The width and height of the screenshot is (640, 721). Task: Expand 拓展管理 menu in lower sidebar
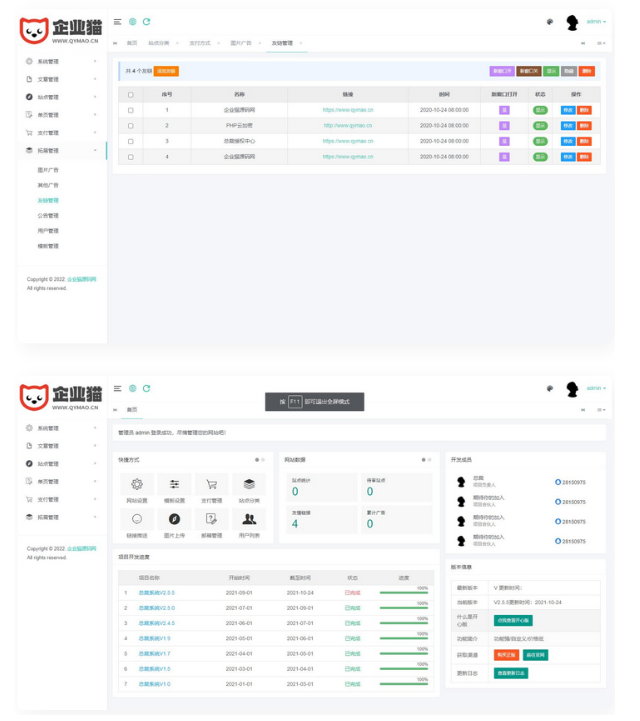pyautogui.click(x=60, y=517)
